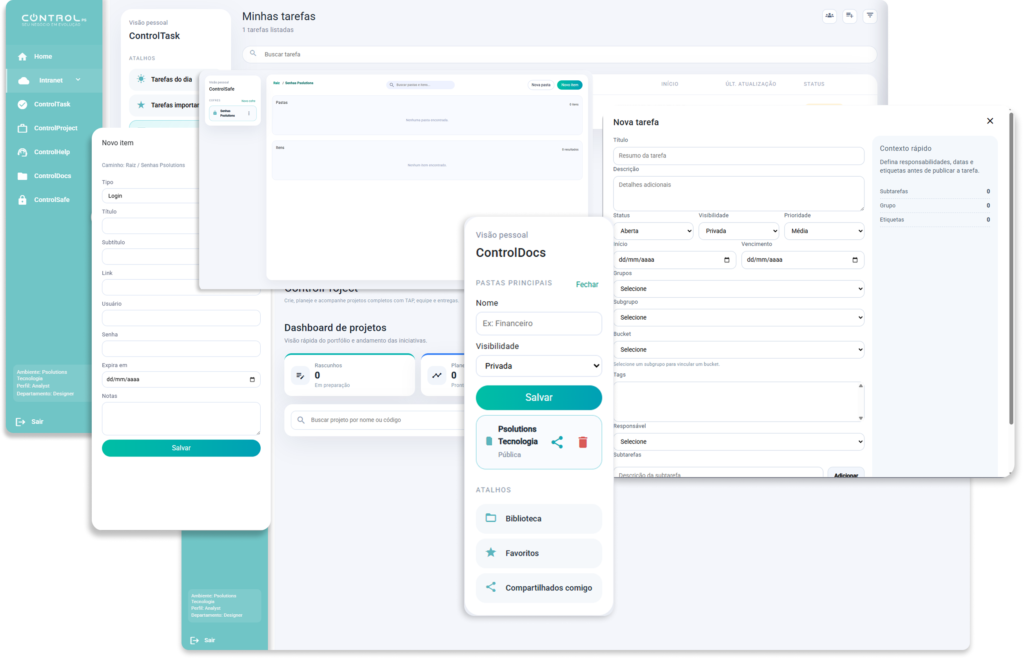This screenshot has height=659, width=1024.
Task: Open the Status dropdown set to Aberta
Action: (653, 231)
